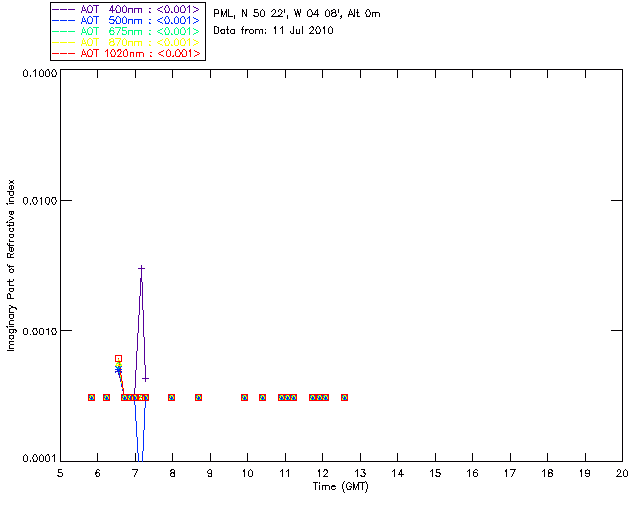640x512 pixels.
Task: Click the 'Imaginary Part of Refractive index' axis label
Action: click(11, 265)
